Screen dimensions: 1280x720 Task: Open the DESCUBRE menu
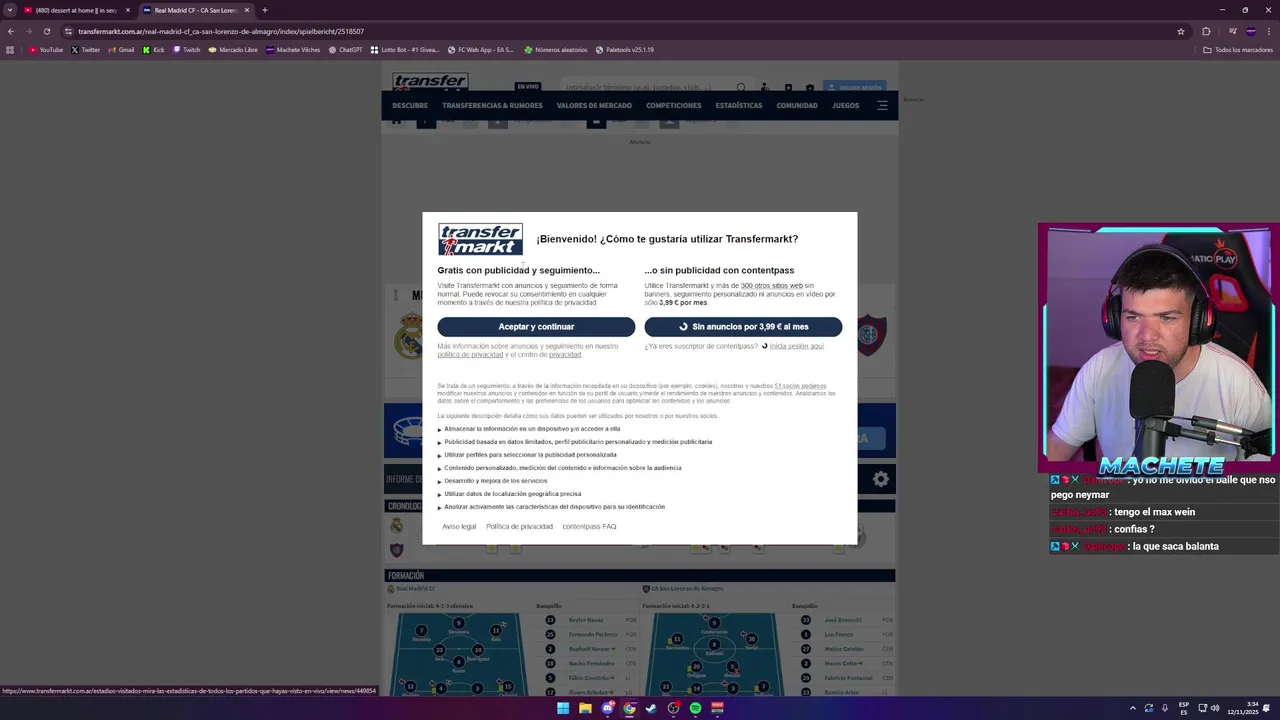click(x=410, y=105)
